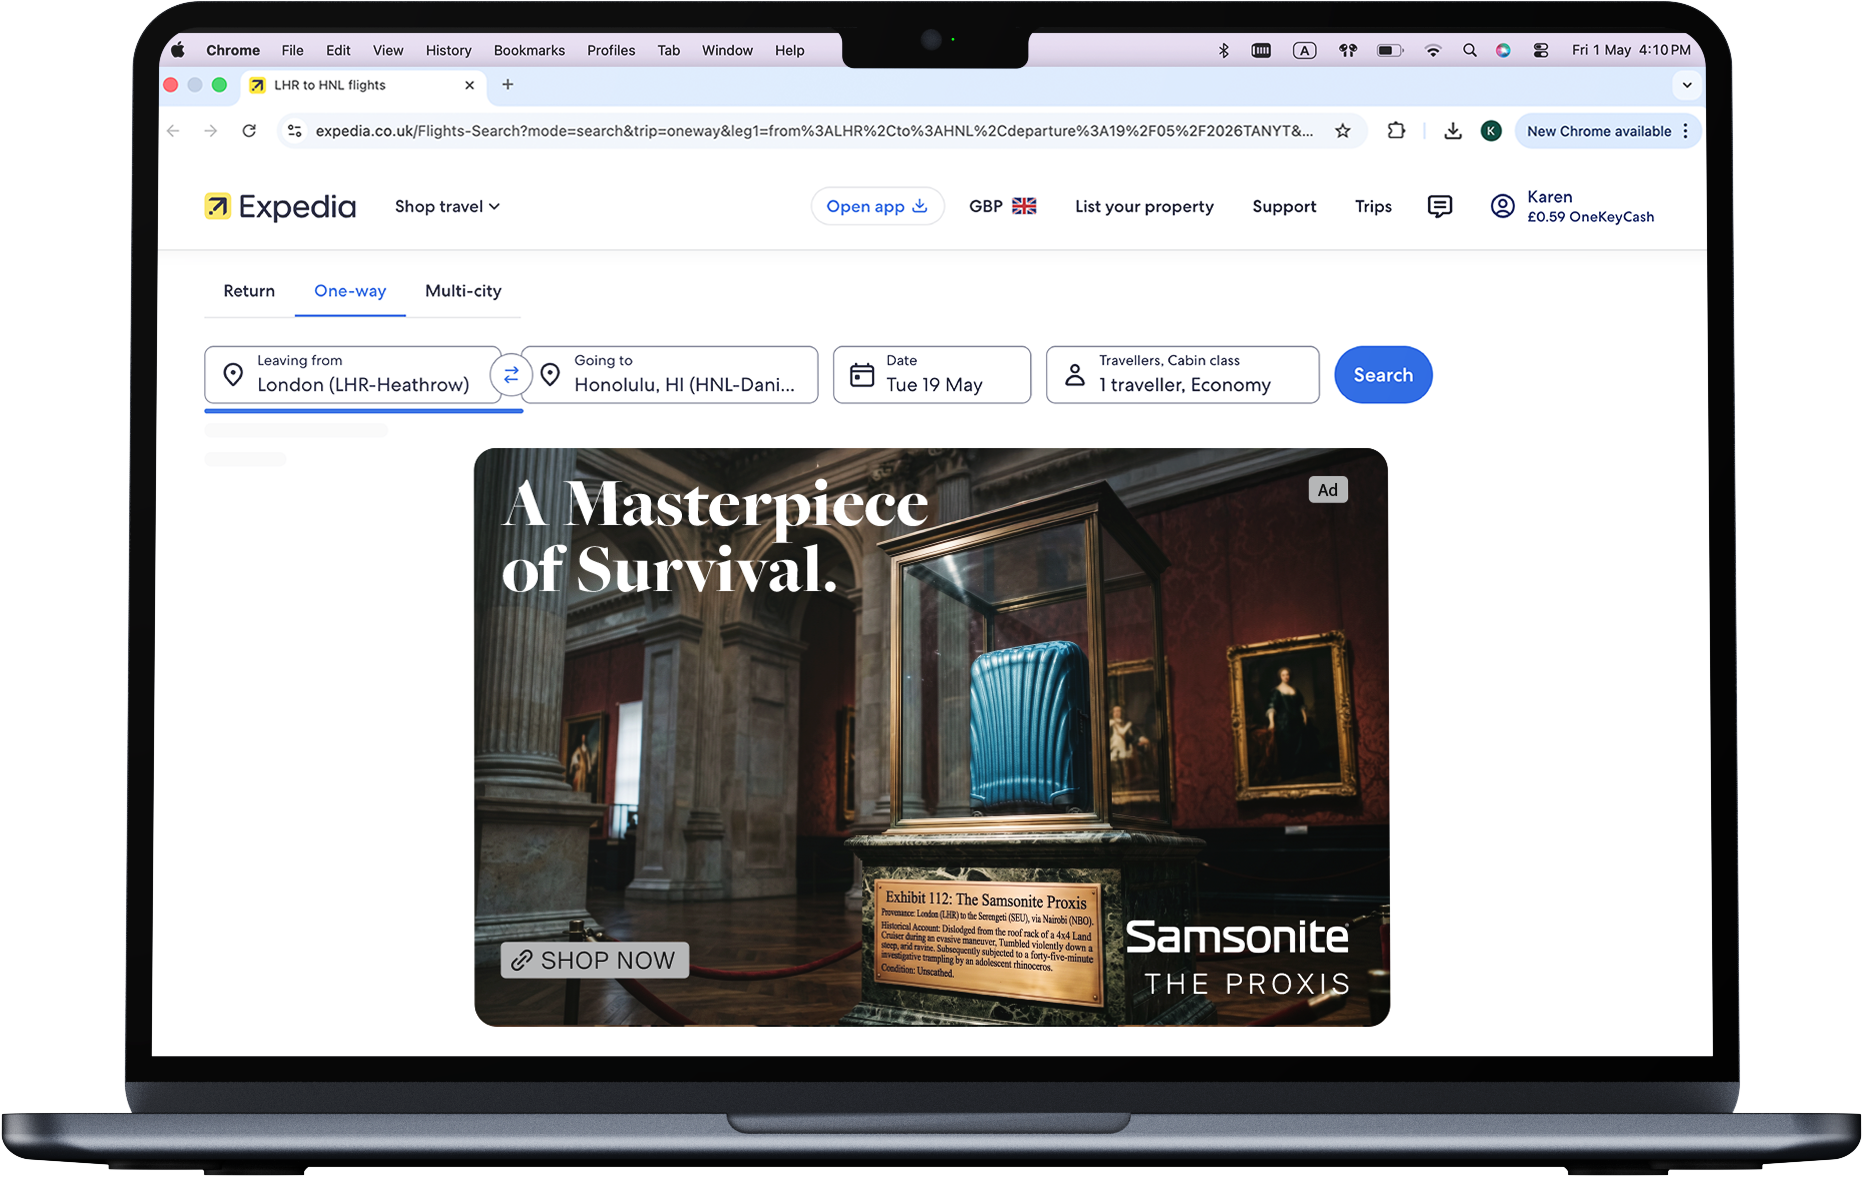The width and height of the screenshot is (1863, 1177).
Task: Click the keyboard input source icon
Action: 1304,50
